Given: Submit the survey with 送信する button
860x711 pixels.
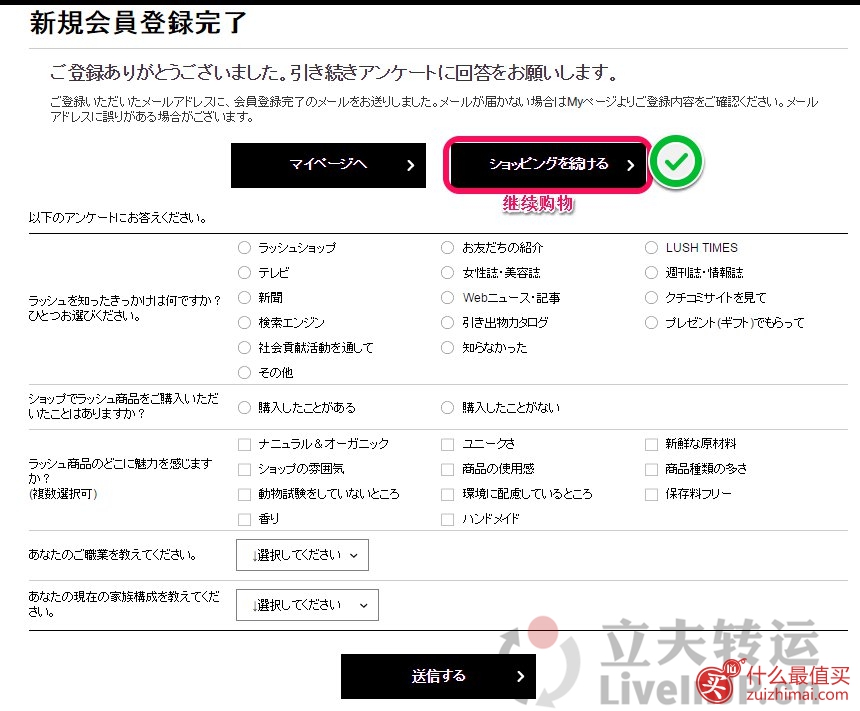Looking at the screenshot, I should [438, 676].
